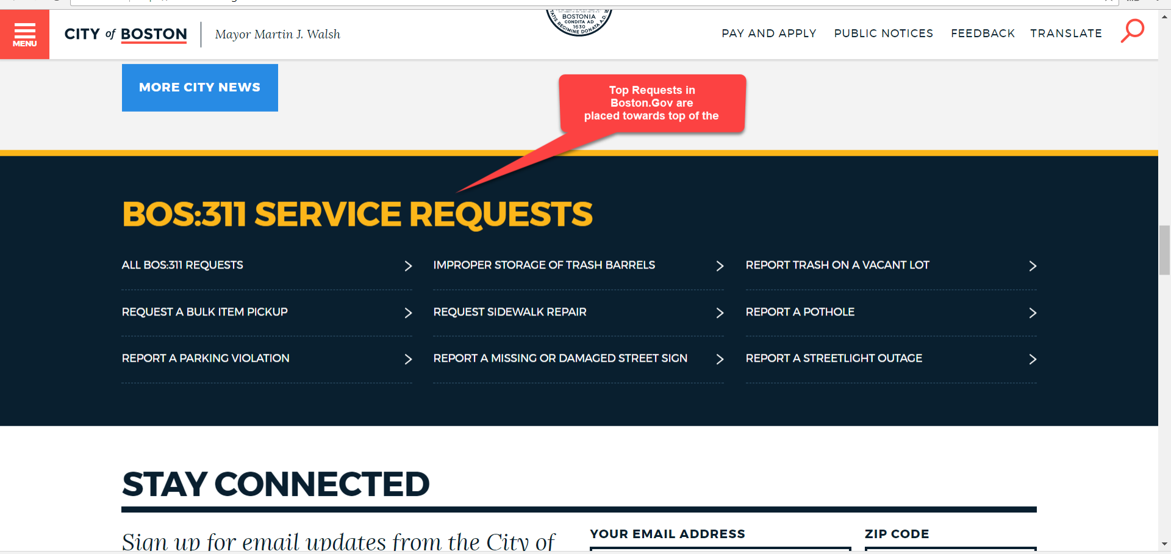This screenshot has width=1171, height=554.
Task: Click the search magnifier icon
Action: coord(1132,31)
